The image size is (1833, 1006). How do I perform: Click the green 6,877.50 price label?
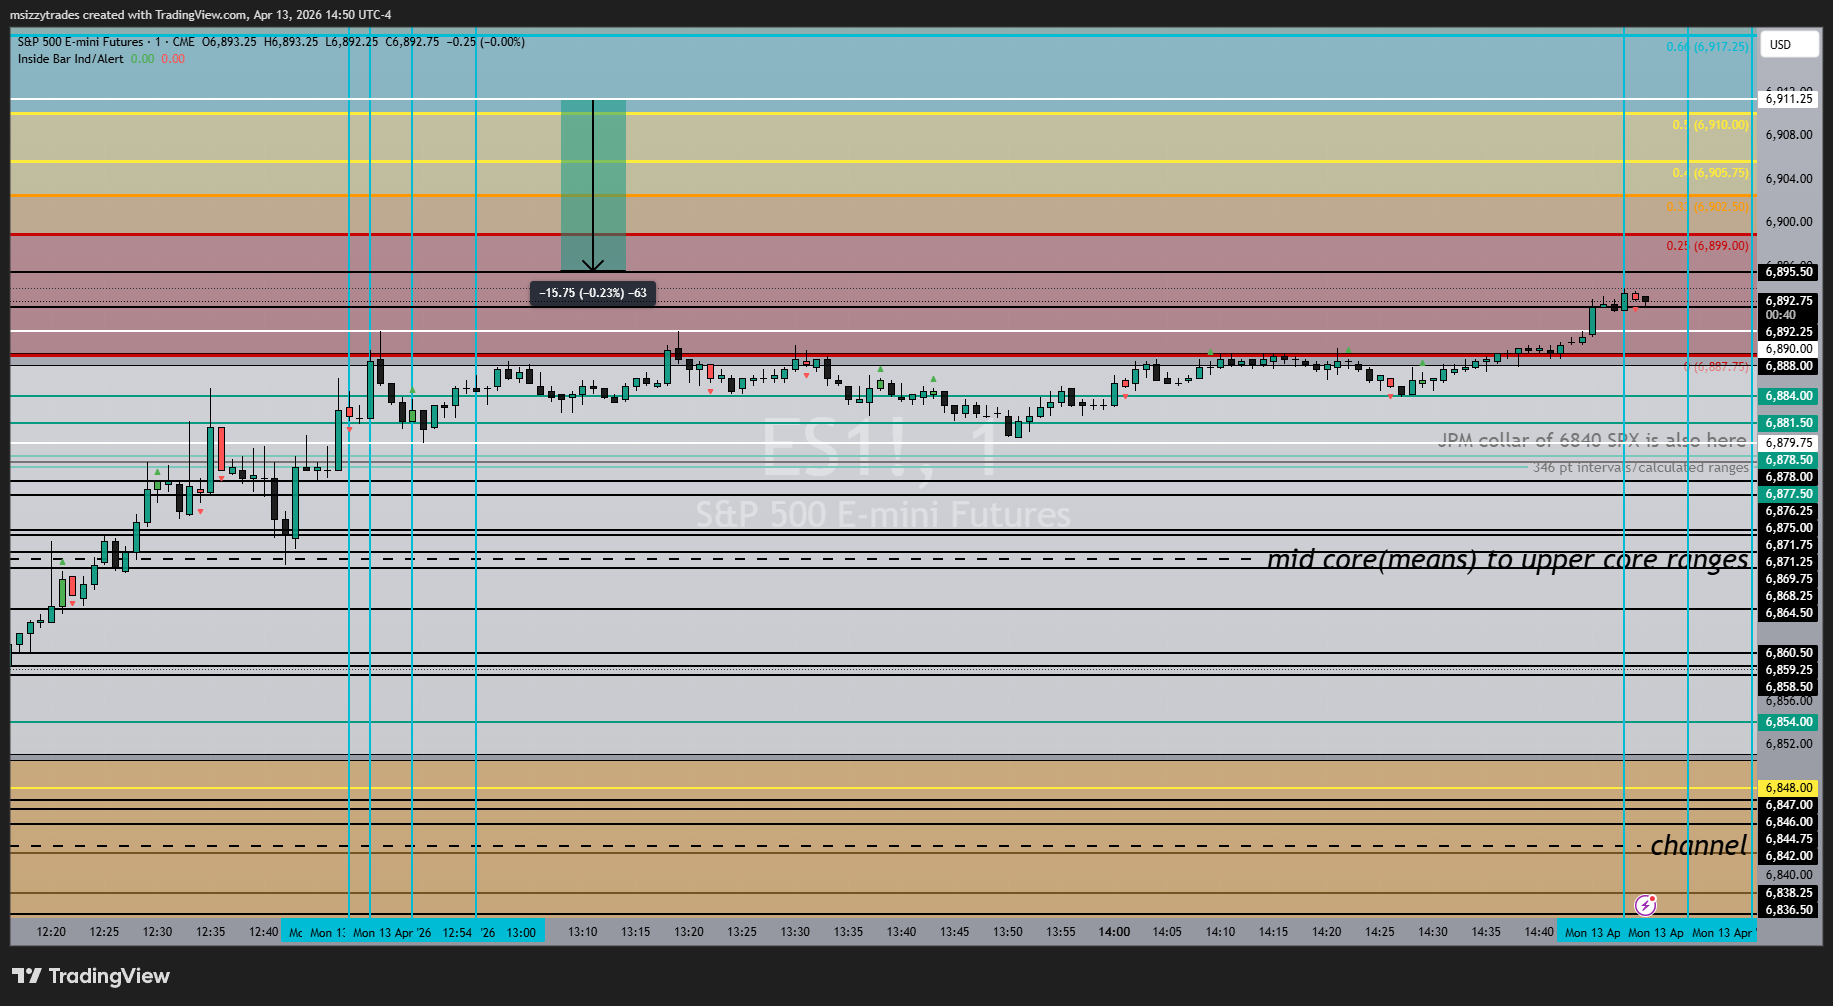1789,494
